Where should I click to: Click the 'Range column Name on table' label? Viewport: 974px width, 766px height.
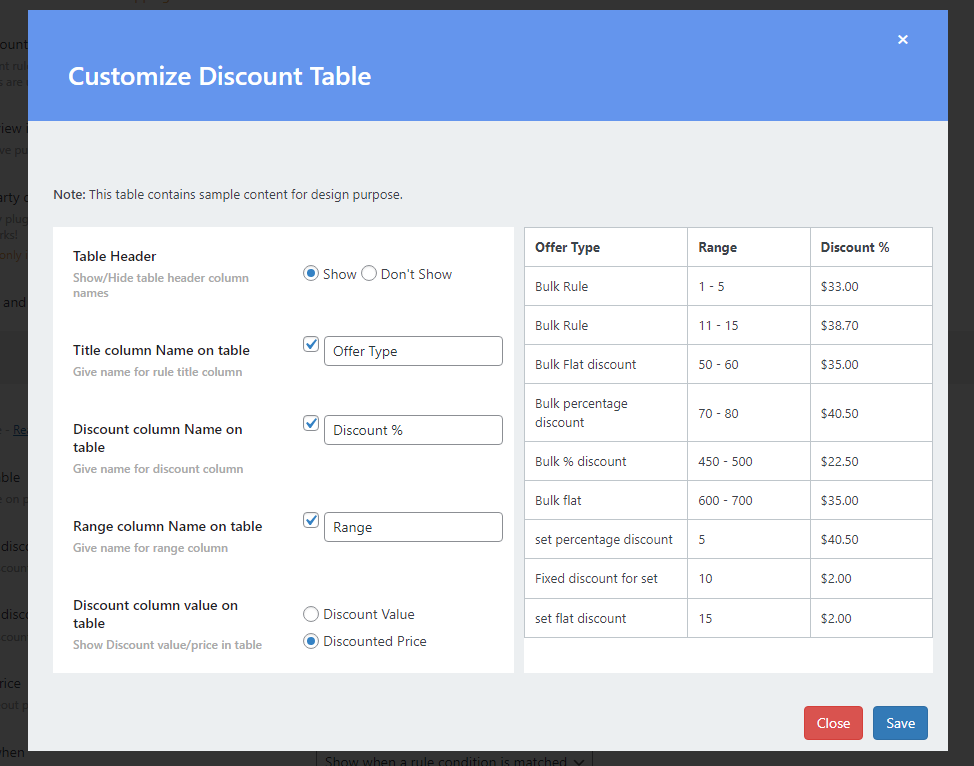click(167, 526)
